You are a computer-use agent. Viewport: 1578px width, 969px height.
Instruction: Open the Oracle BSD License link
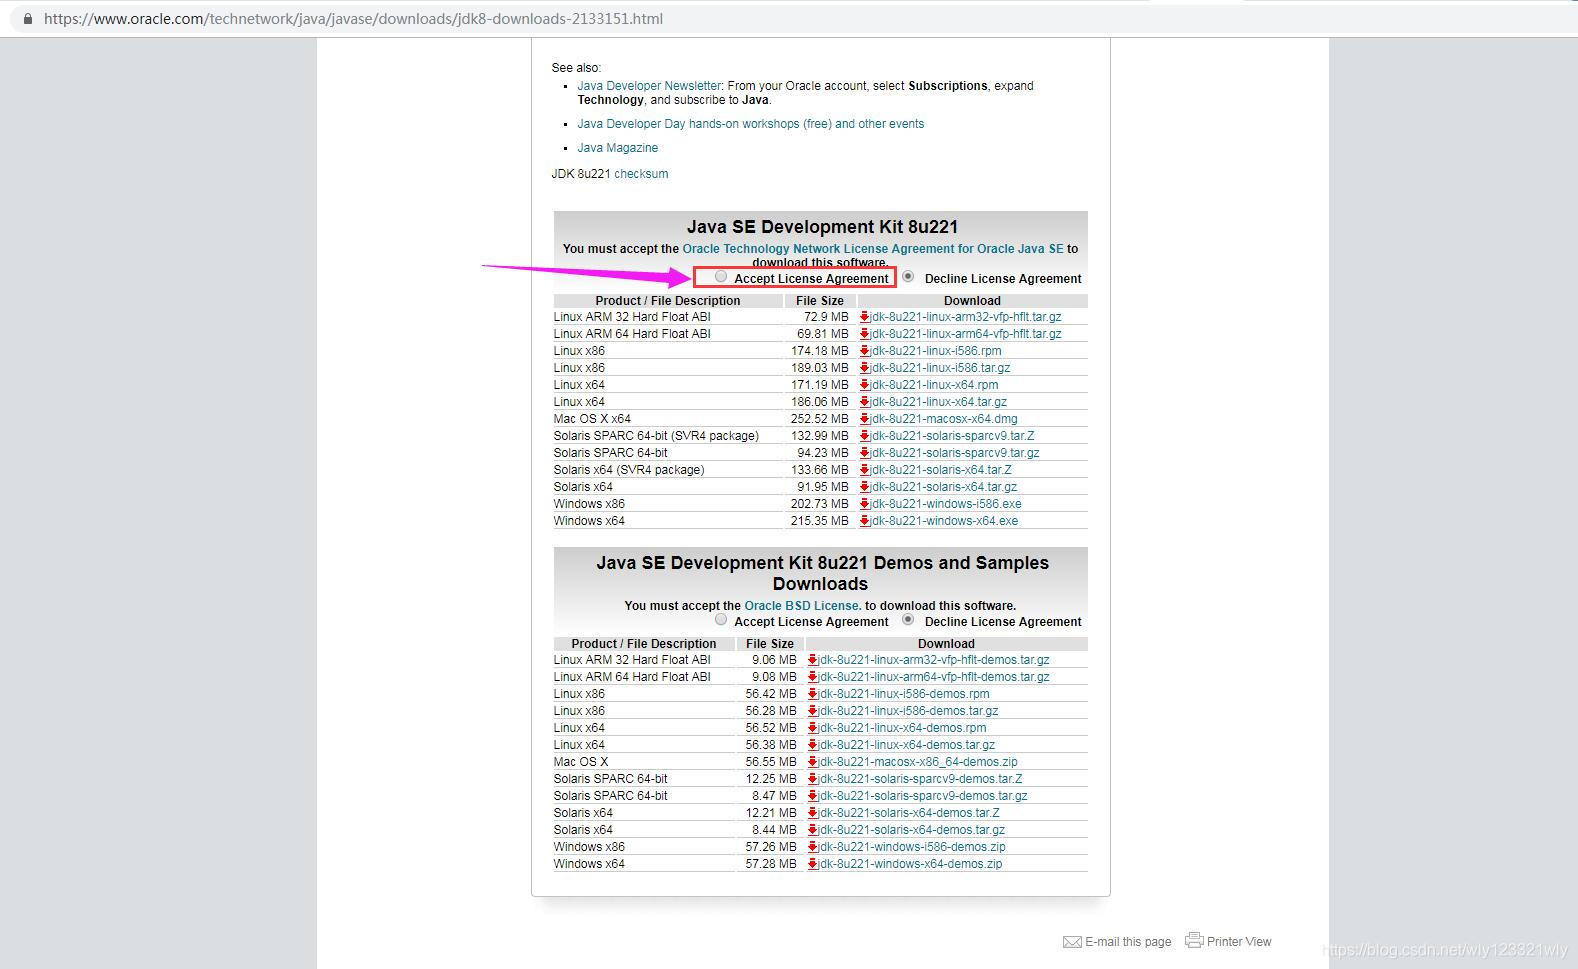coord(802,606)
